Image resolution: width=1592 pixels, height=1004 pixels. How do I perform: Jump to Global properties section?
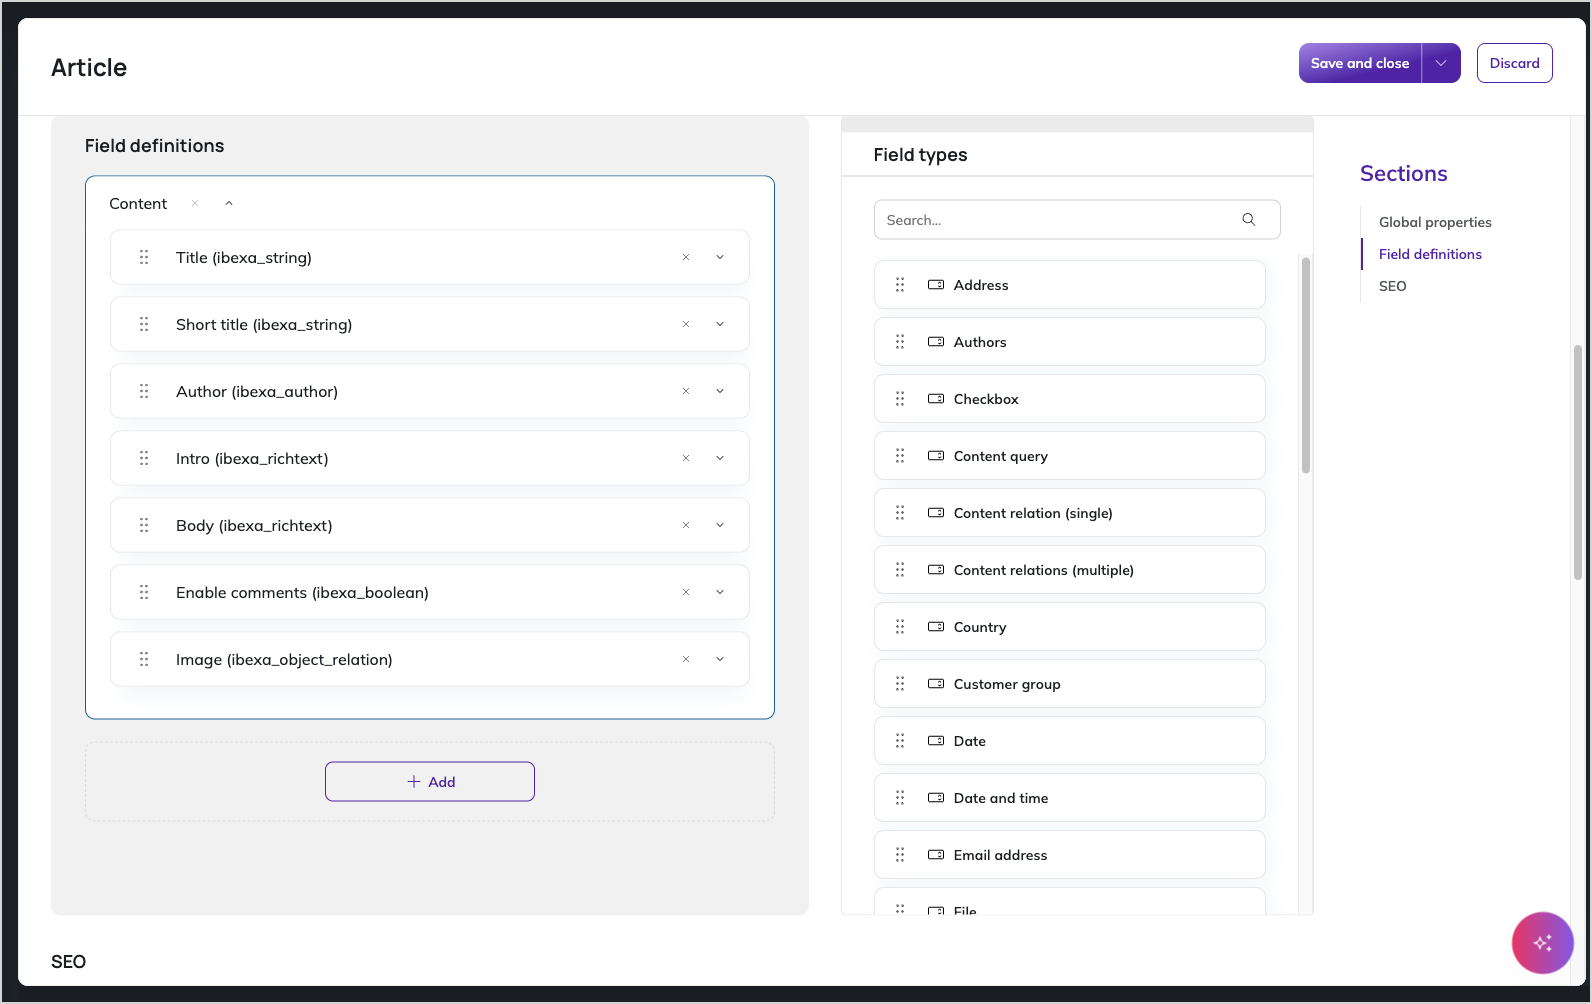pos(1435,222)
